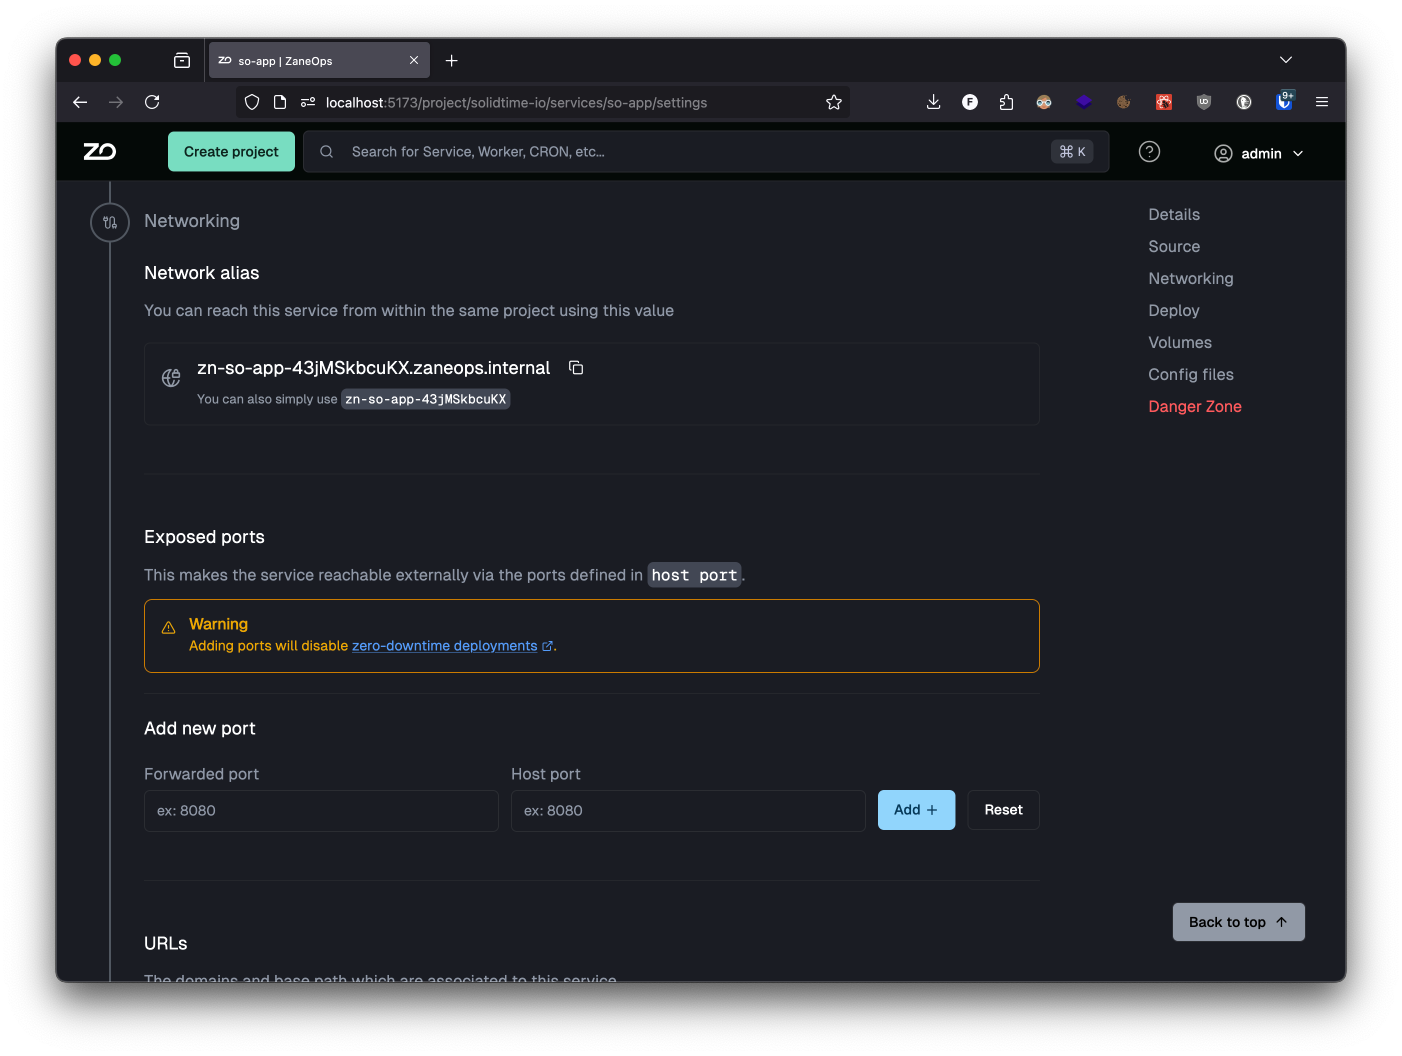Click the Back to top button
This screenshot has width=1402, height=1056.
pos(1238,922)
